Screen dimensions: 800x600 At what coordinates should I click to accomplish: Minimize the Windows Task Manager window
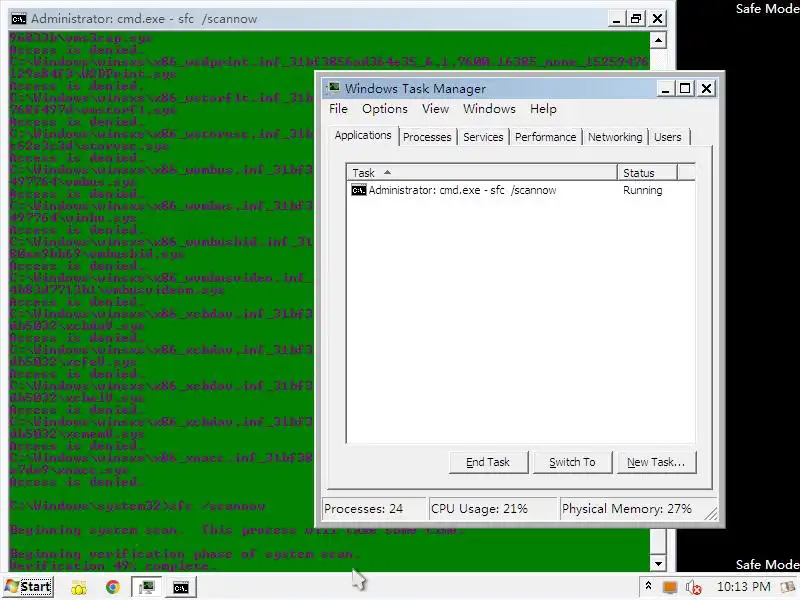(665, 89)
